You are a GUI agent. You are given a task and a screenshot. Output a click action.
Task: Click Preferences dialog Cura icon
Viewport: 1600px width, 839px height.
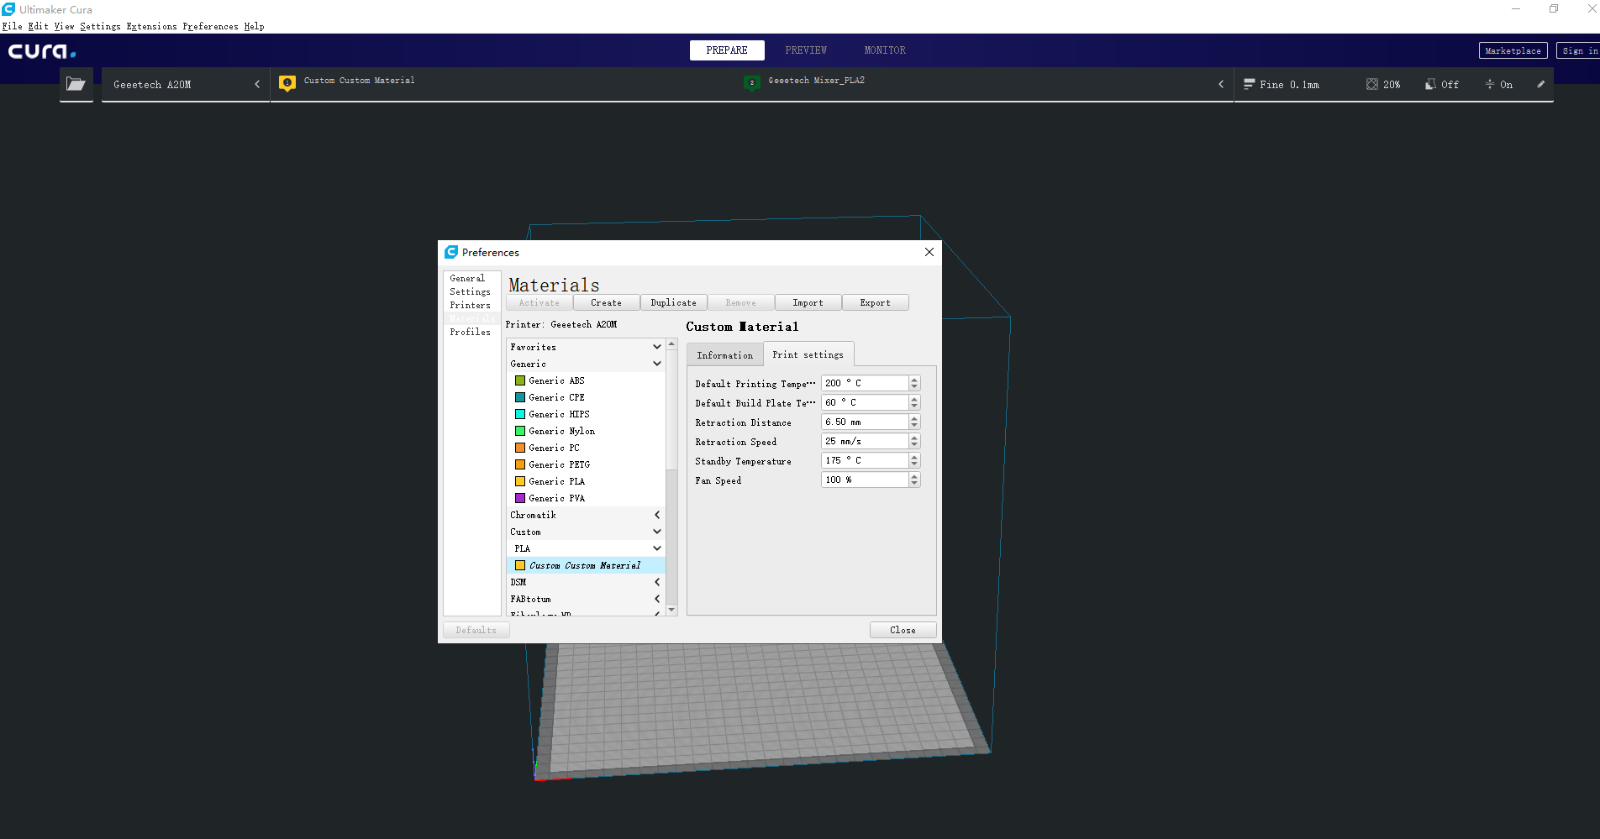pyautogui.click(x=451, y=252)
